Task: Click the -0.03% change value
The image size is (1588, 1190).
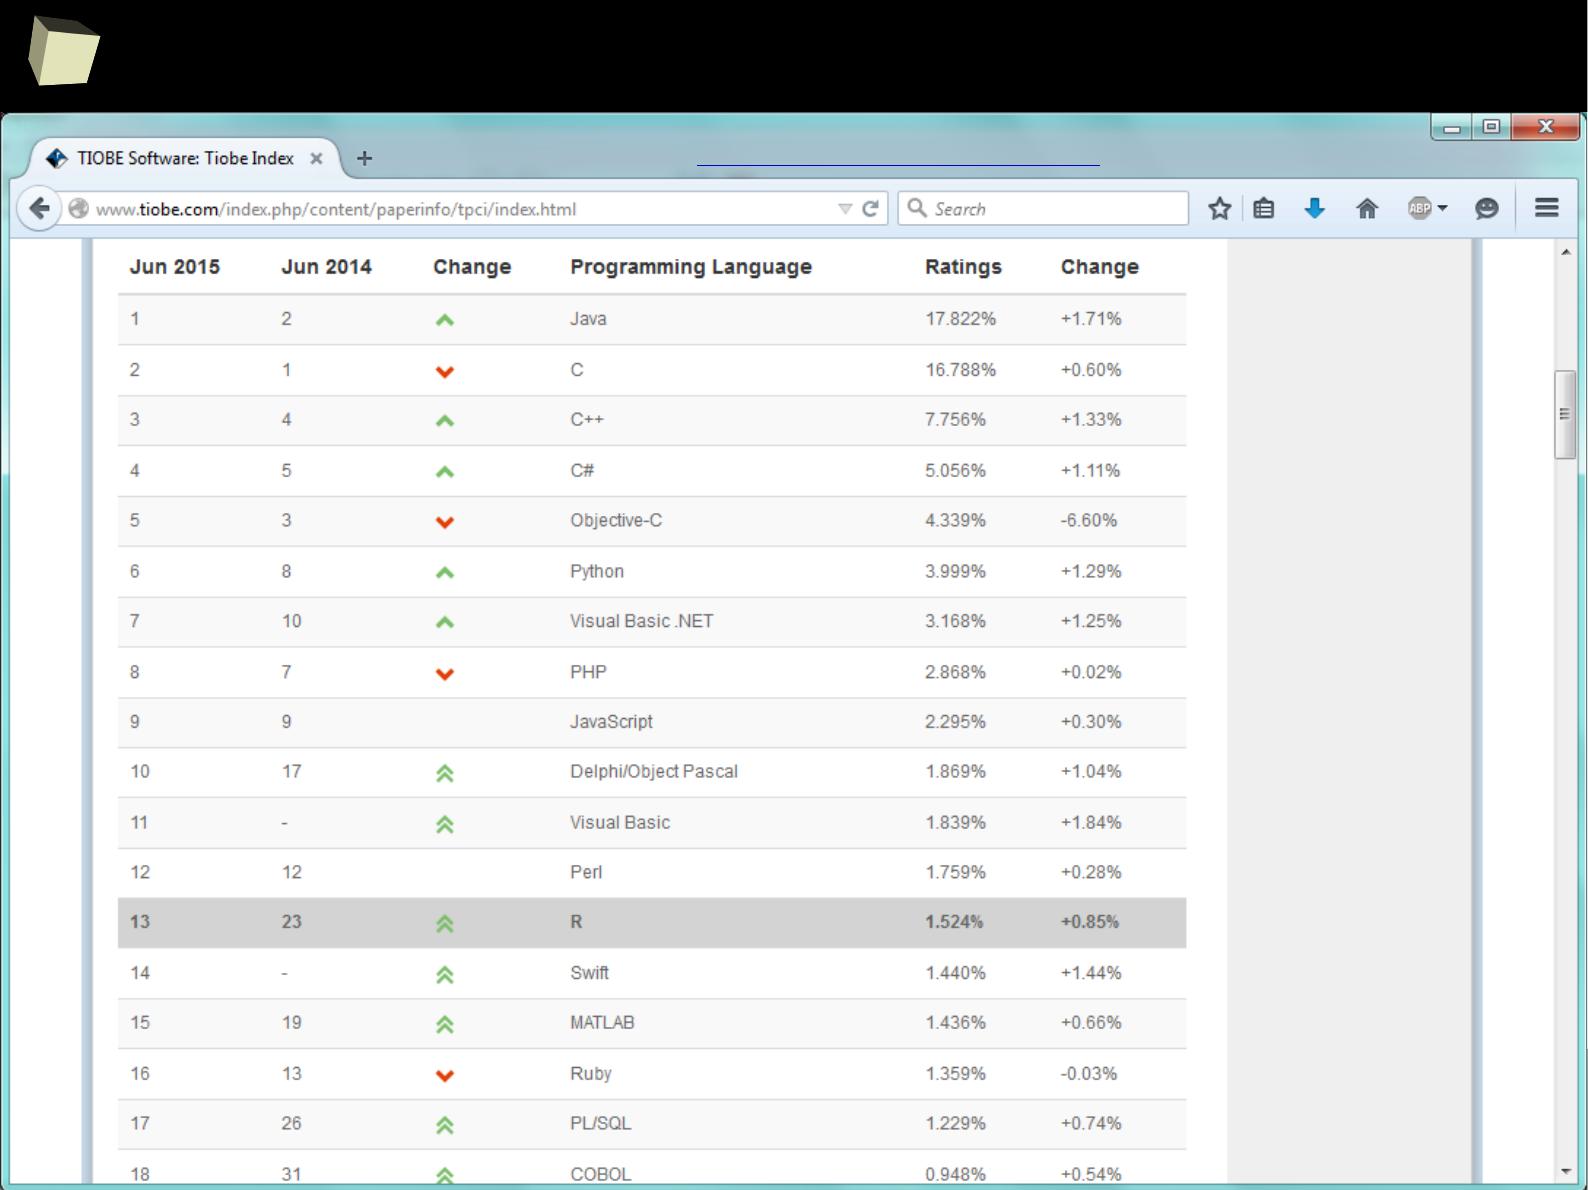Action: 1089,1073
